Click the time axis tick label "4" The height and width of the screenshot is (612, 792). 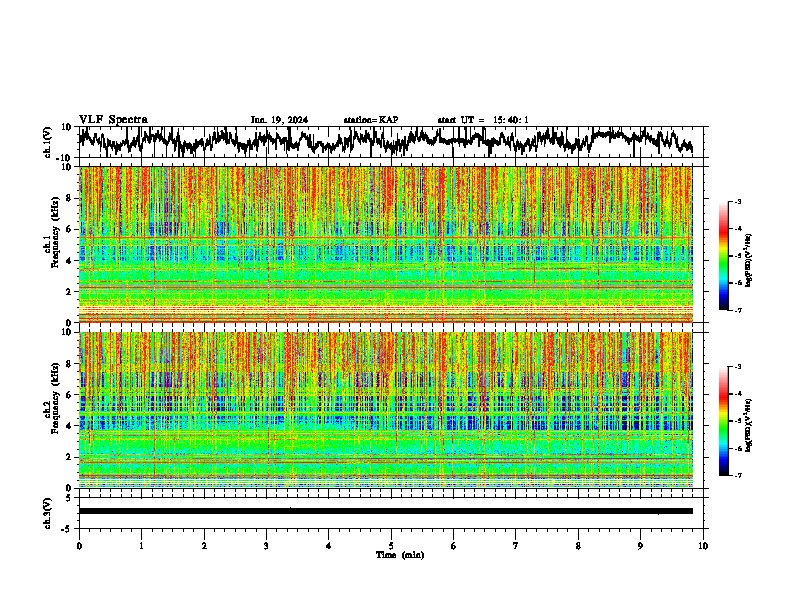(x=328, y=546)
